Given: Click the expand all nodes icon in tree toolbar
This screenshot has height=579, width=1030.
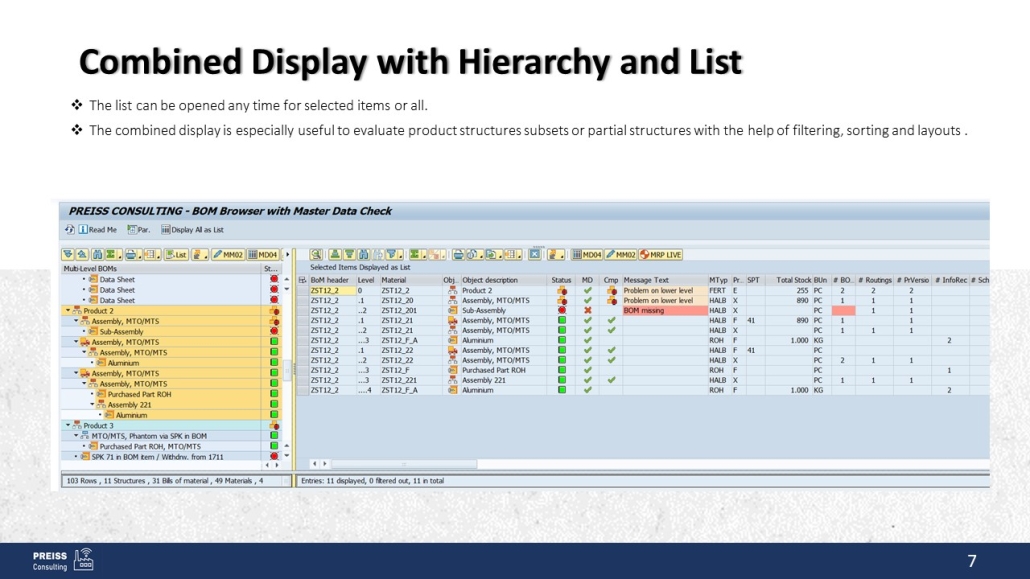Looking at the screenshot, I should point(68,255).
